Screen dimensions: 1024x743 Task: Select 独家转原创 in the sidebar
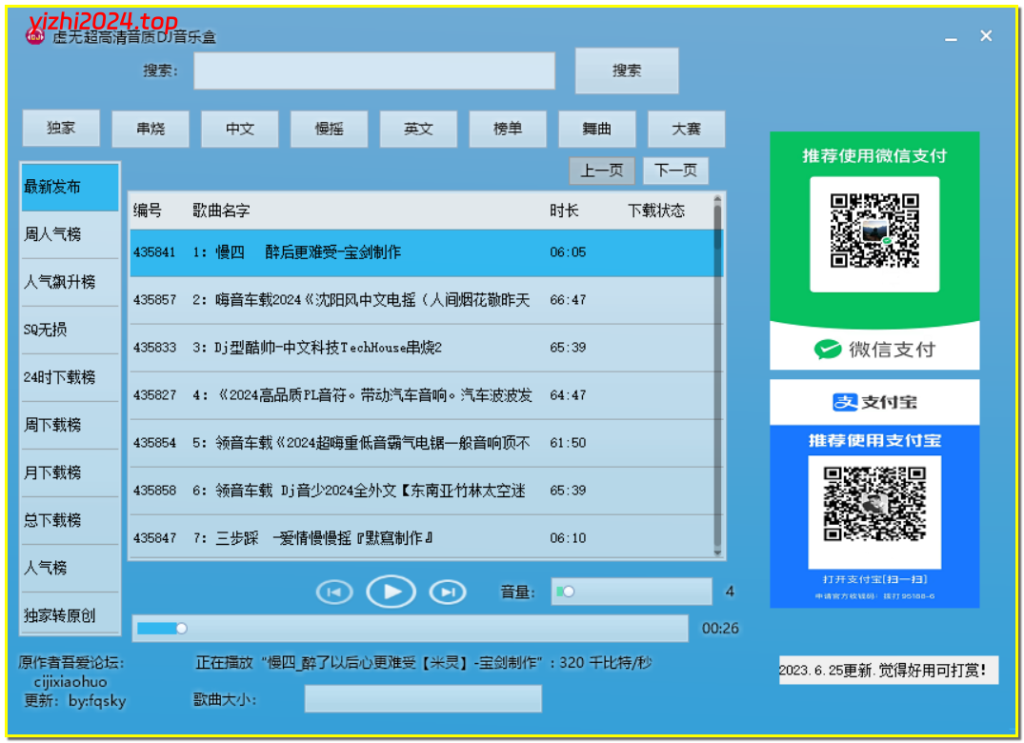(70, 615)
